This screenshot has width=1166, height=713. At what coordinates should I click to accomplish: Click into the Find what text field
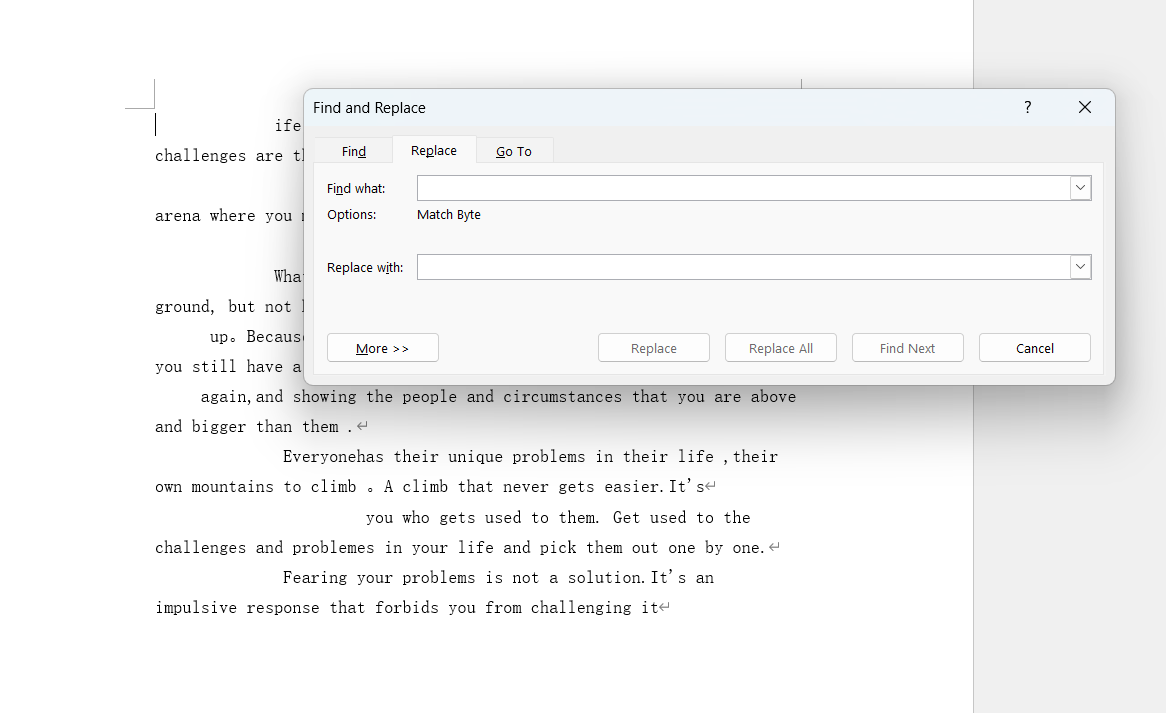(742, 188)
